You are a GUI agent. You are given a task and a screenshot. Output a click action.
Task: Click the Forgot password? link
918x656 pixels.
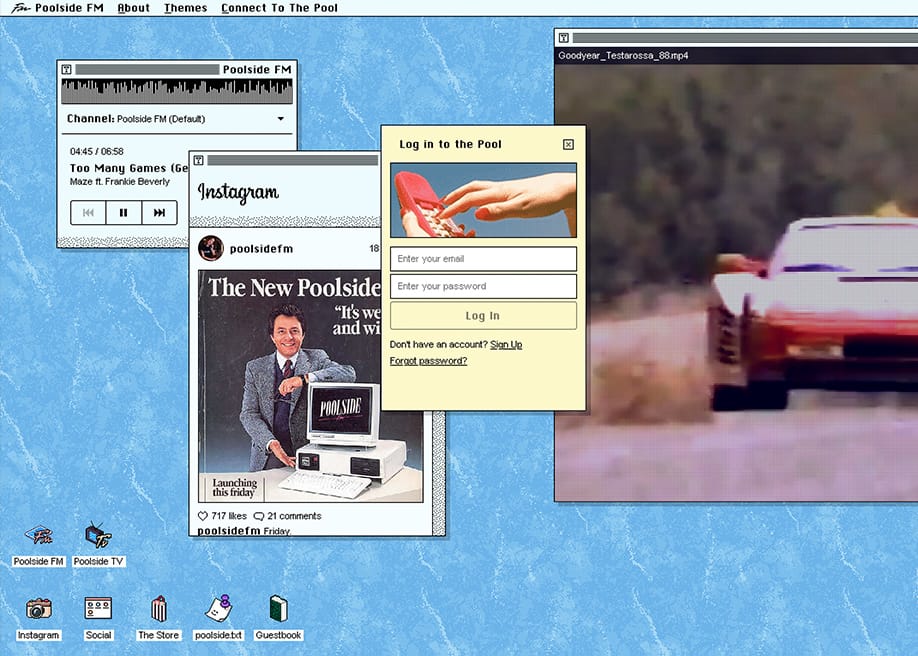[429, 361]
